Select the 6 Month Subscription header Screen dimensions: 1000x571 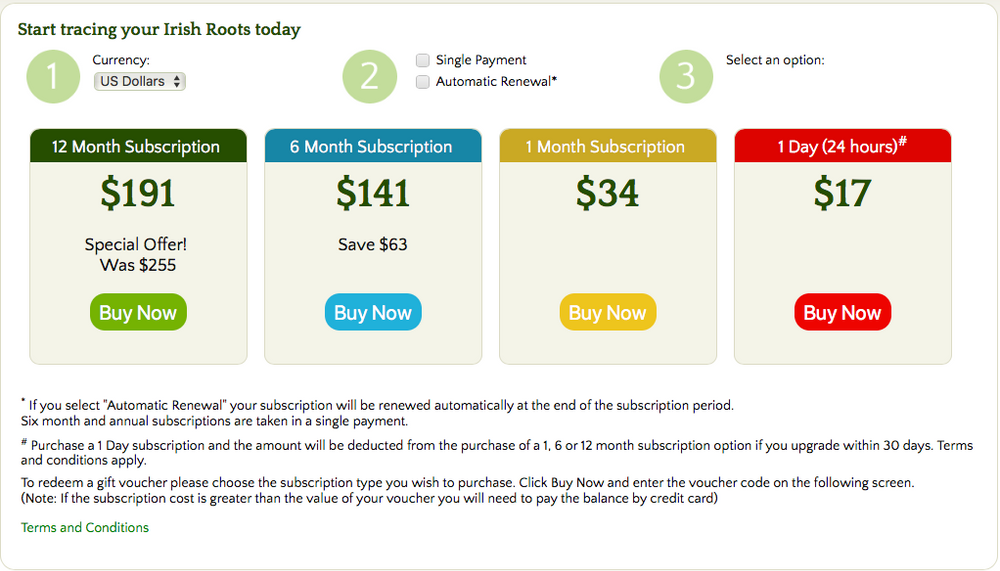372,146
